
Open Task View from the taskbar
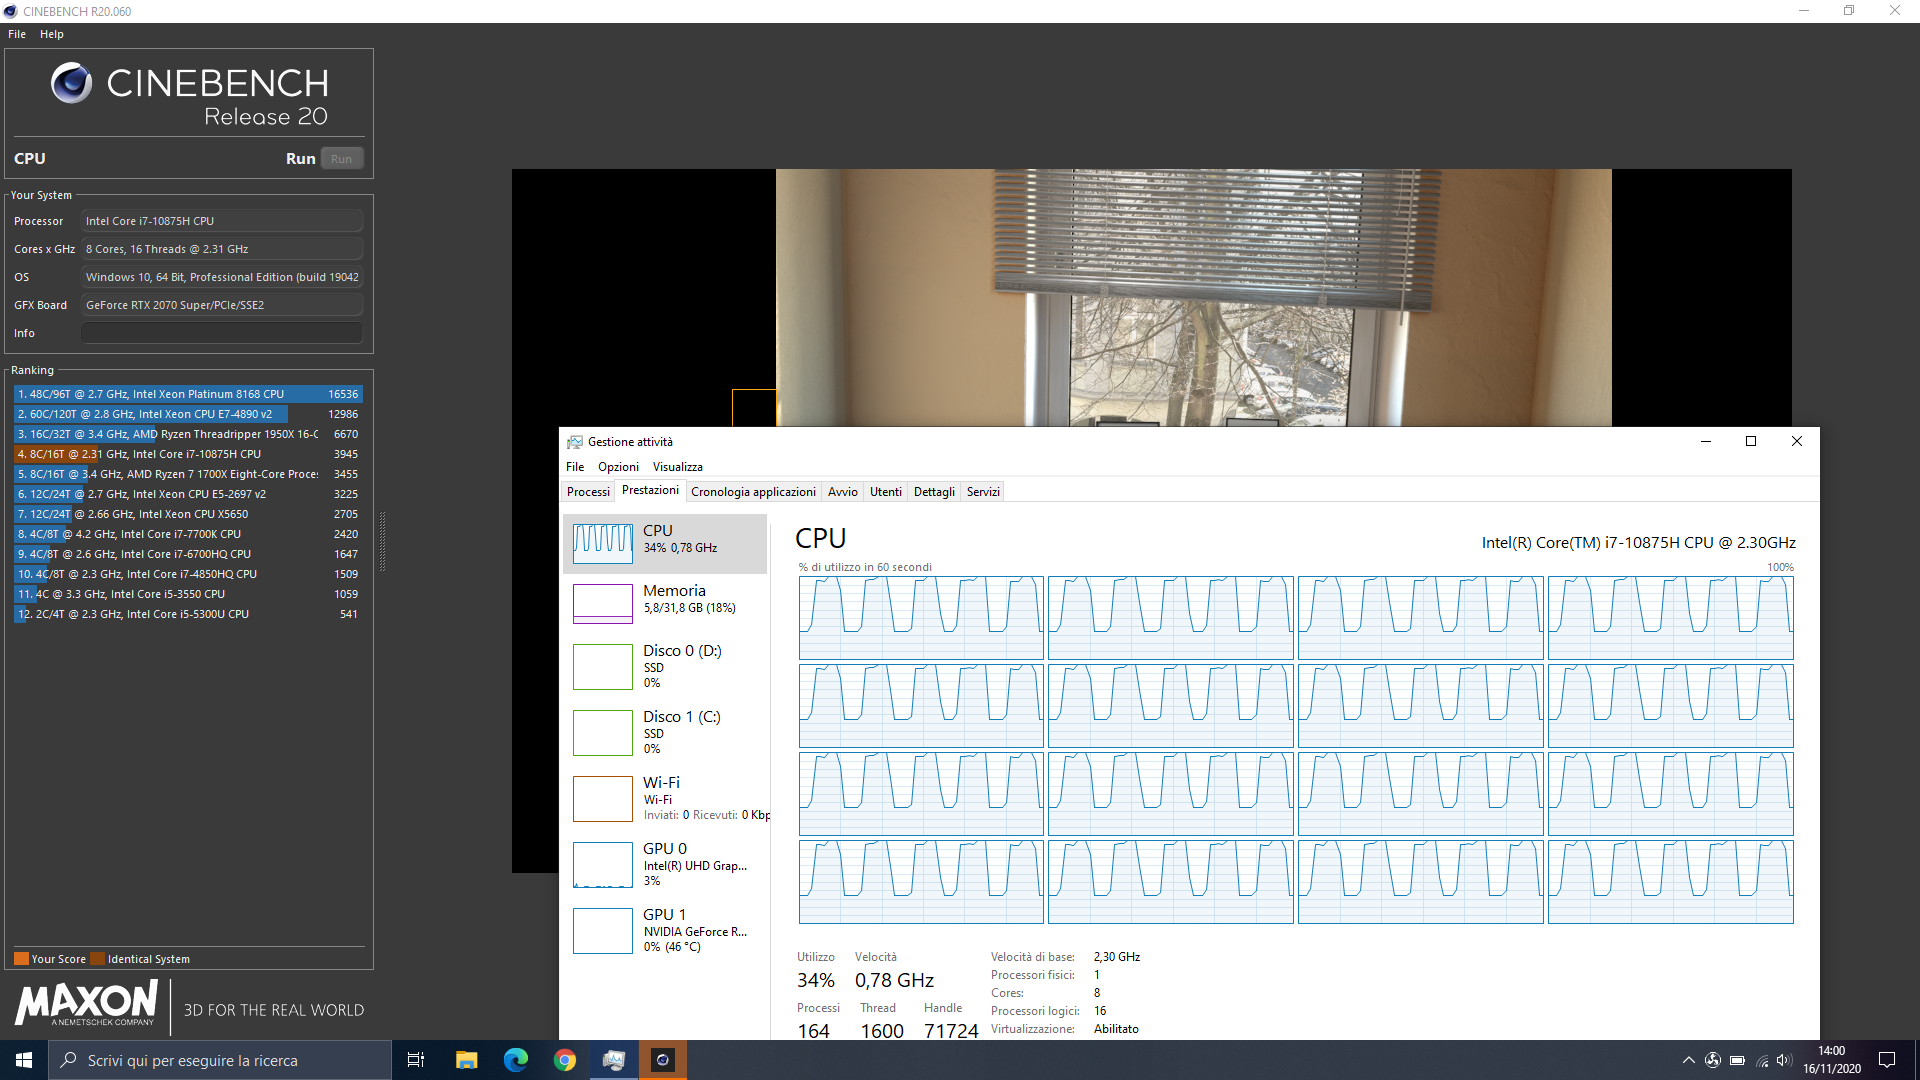(x=416, y=1060)
